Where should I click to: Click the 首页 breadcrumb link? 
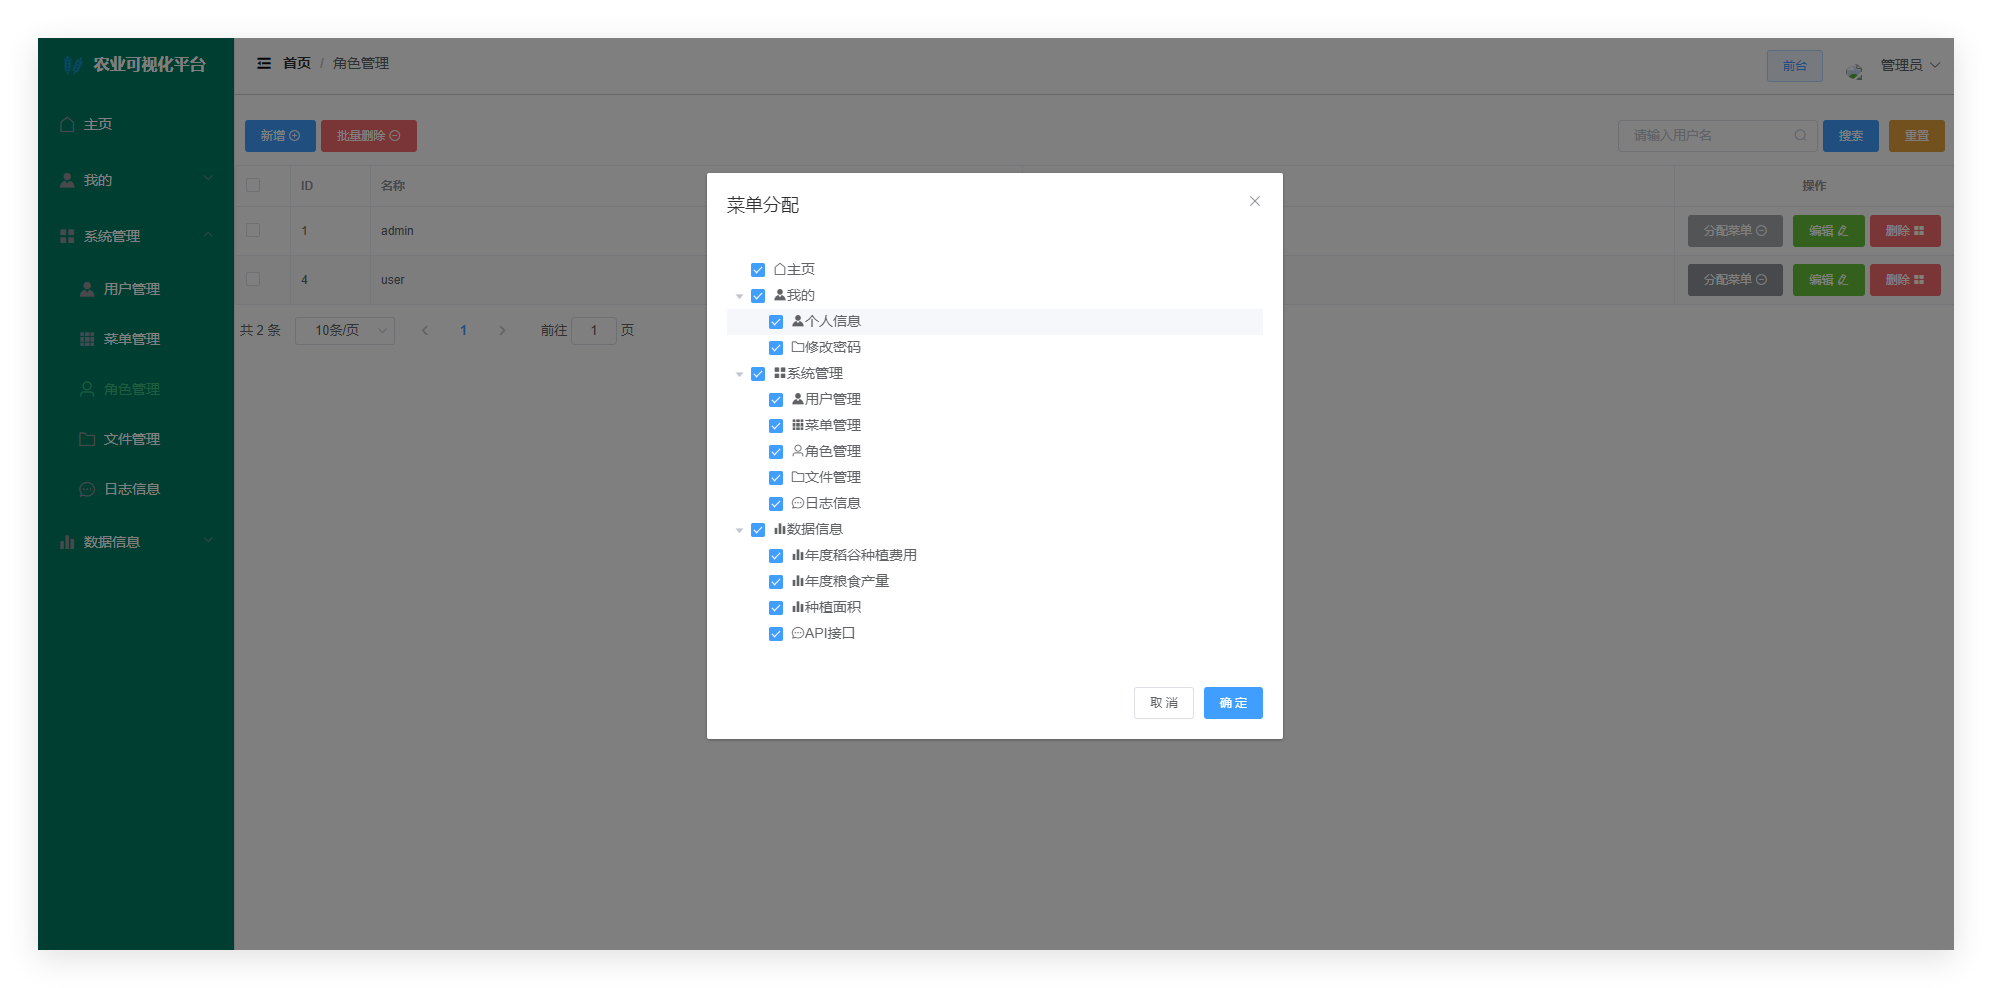[x=295, y=63]
